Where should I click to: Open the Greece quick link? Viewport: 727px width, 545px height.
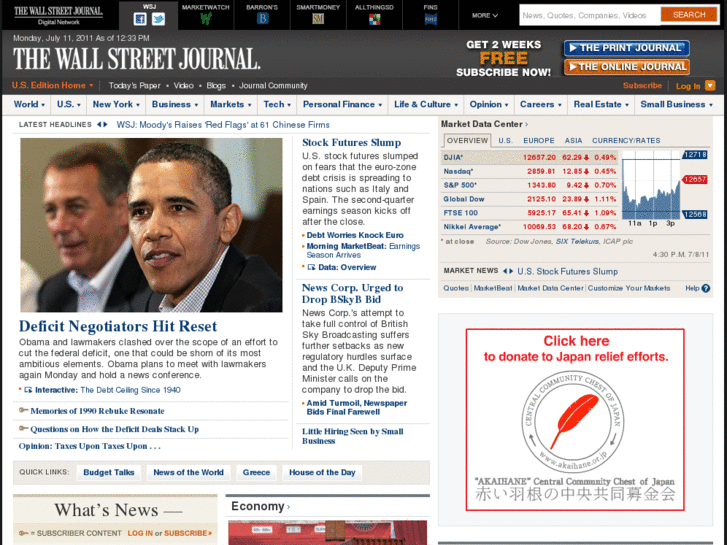click(x=256, y=472)
